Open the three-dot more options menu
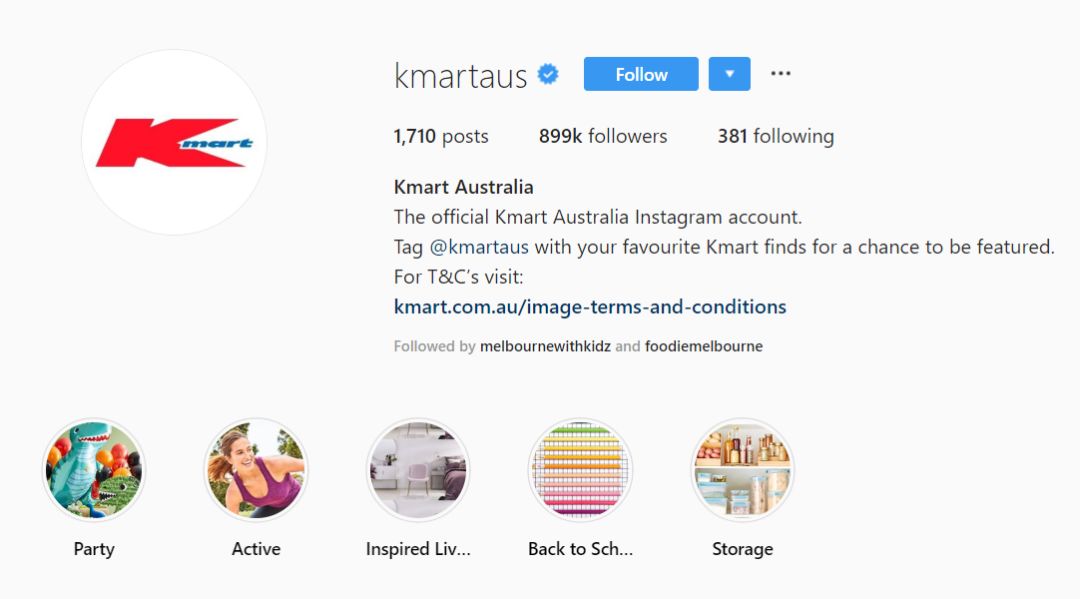This screenshot has width=1080, height=599. click(780, 74)
